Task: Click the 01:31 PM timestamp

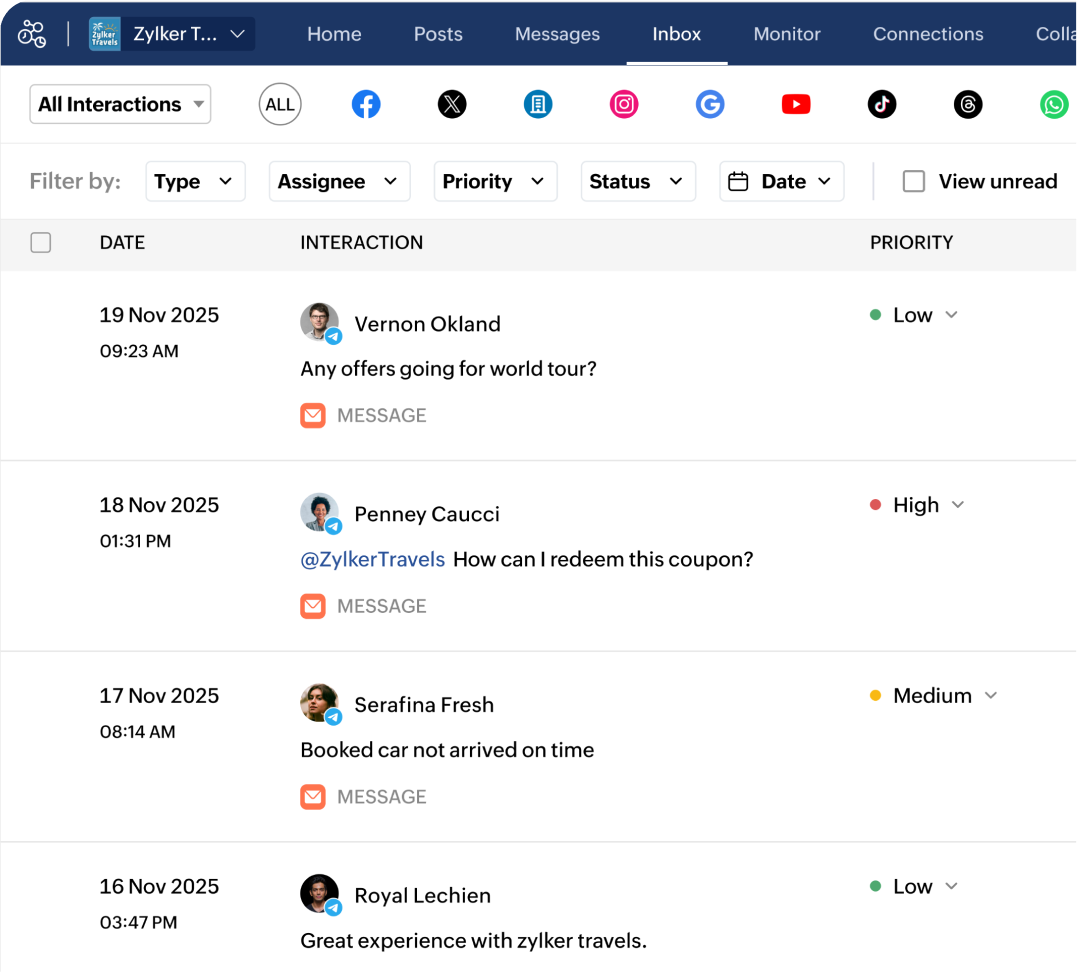Action: coord(135,542)
